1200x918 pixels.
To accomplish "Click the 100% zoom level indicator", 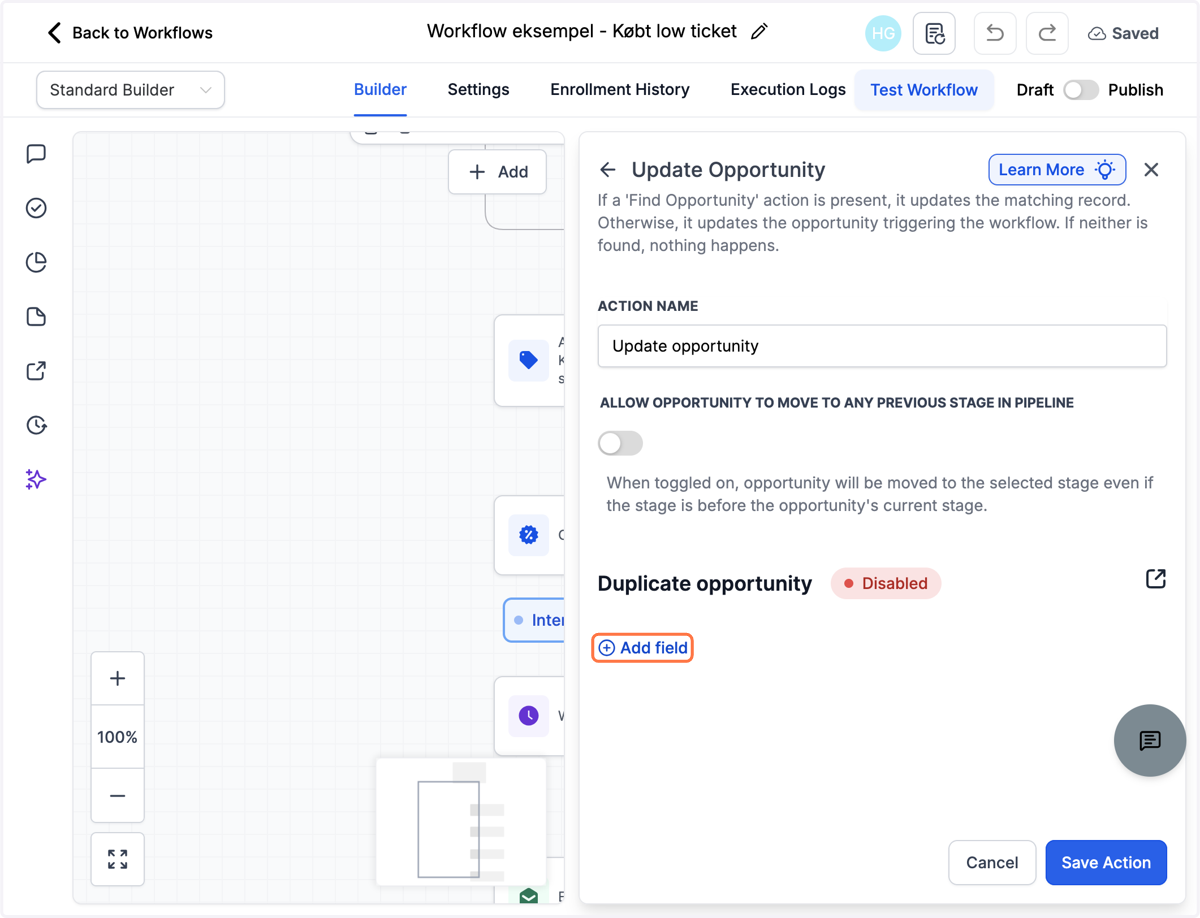I will [117, 737].
